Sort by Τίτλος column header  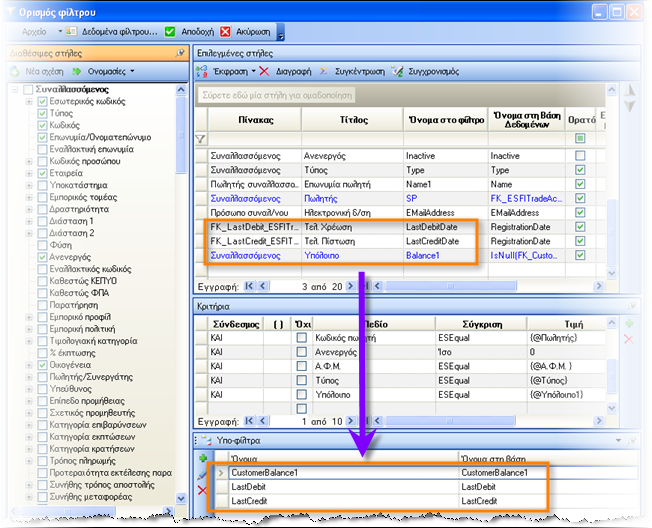pos(353,120)
